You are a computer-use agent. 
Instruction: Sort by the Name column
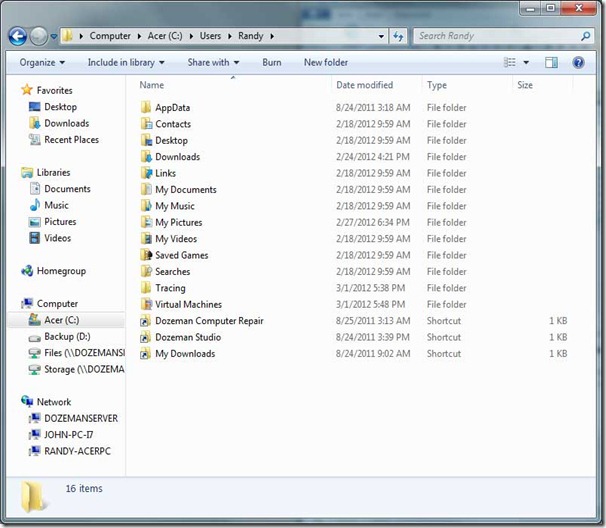152,85
